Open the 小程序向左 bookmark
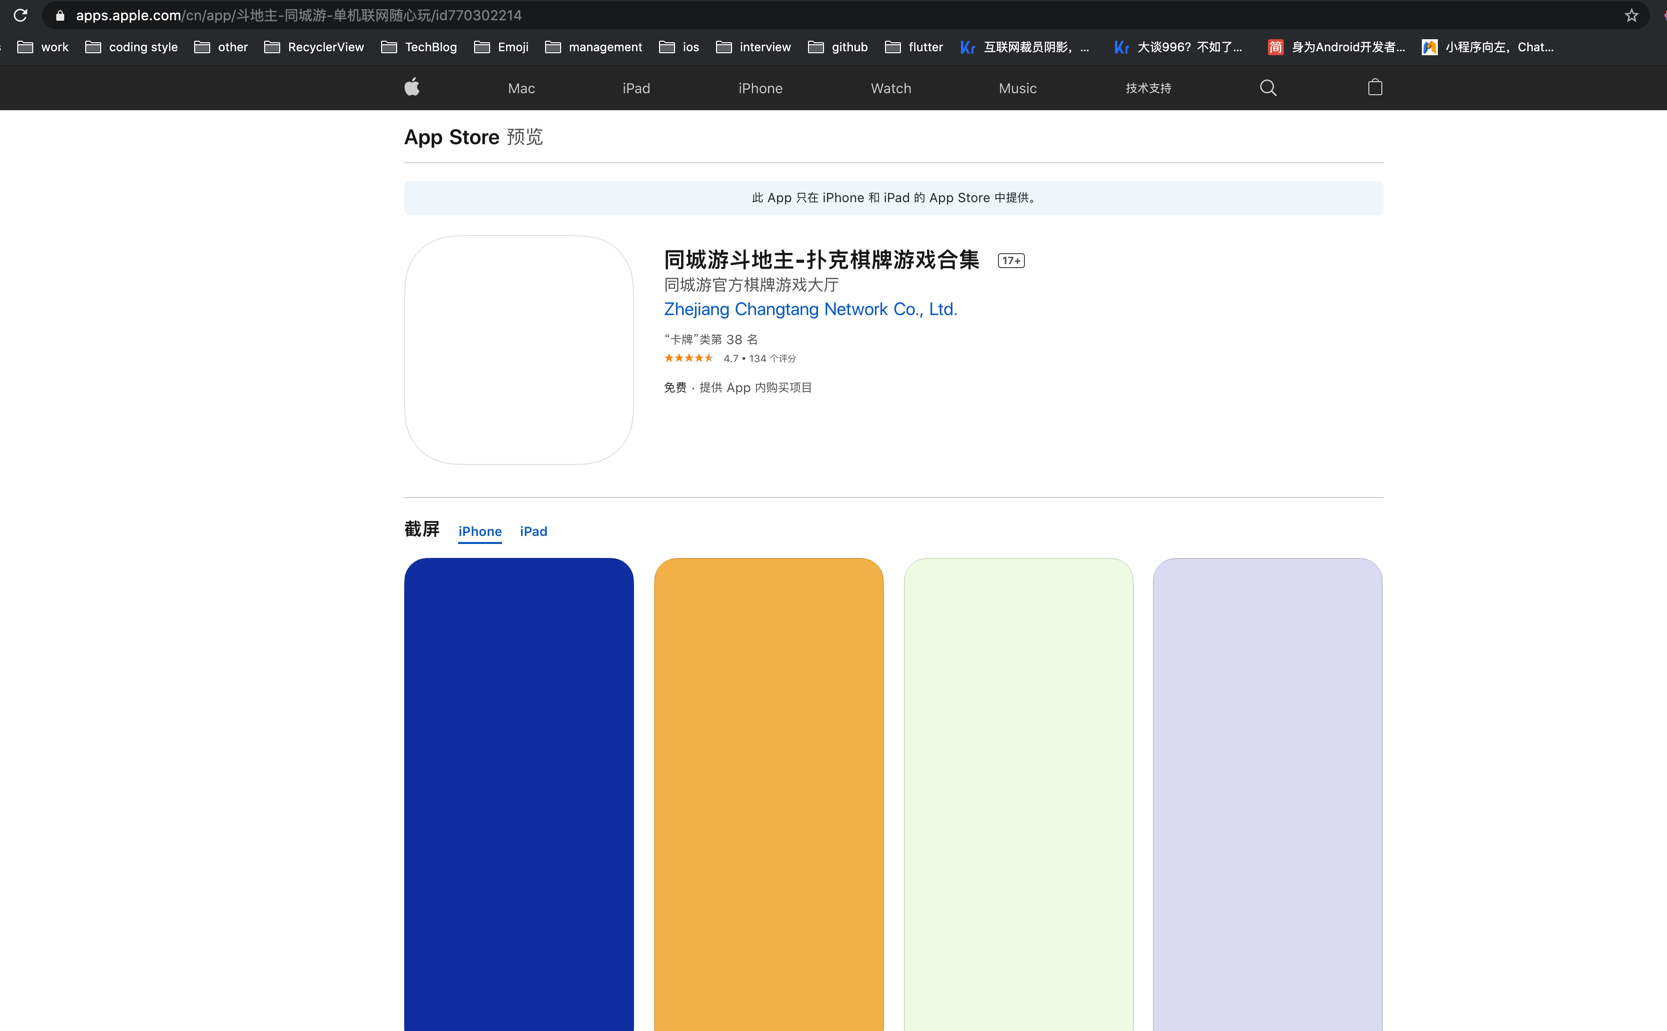This screenshot has width=1667, height=1031. pyautogui.click(x=1488, y=47)
